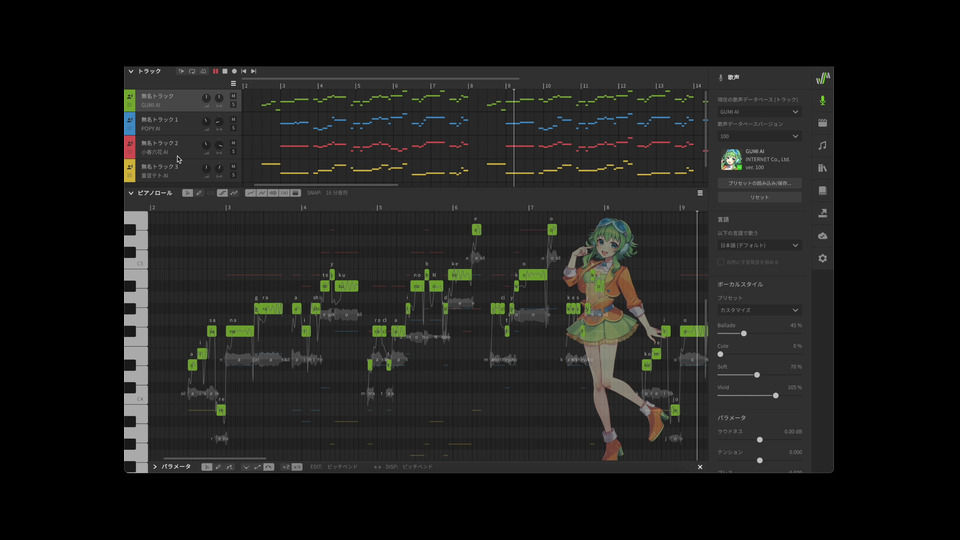Click the VOCALOID logo at the sidebar top
Screen dimensions: 960x540
tap(823, 78)
